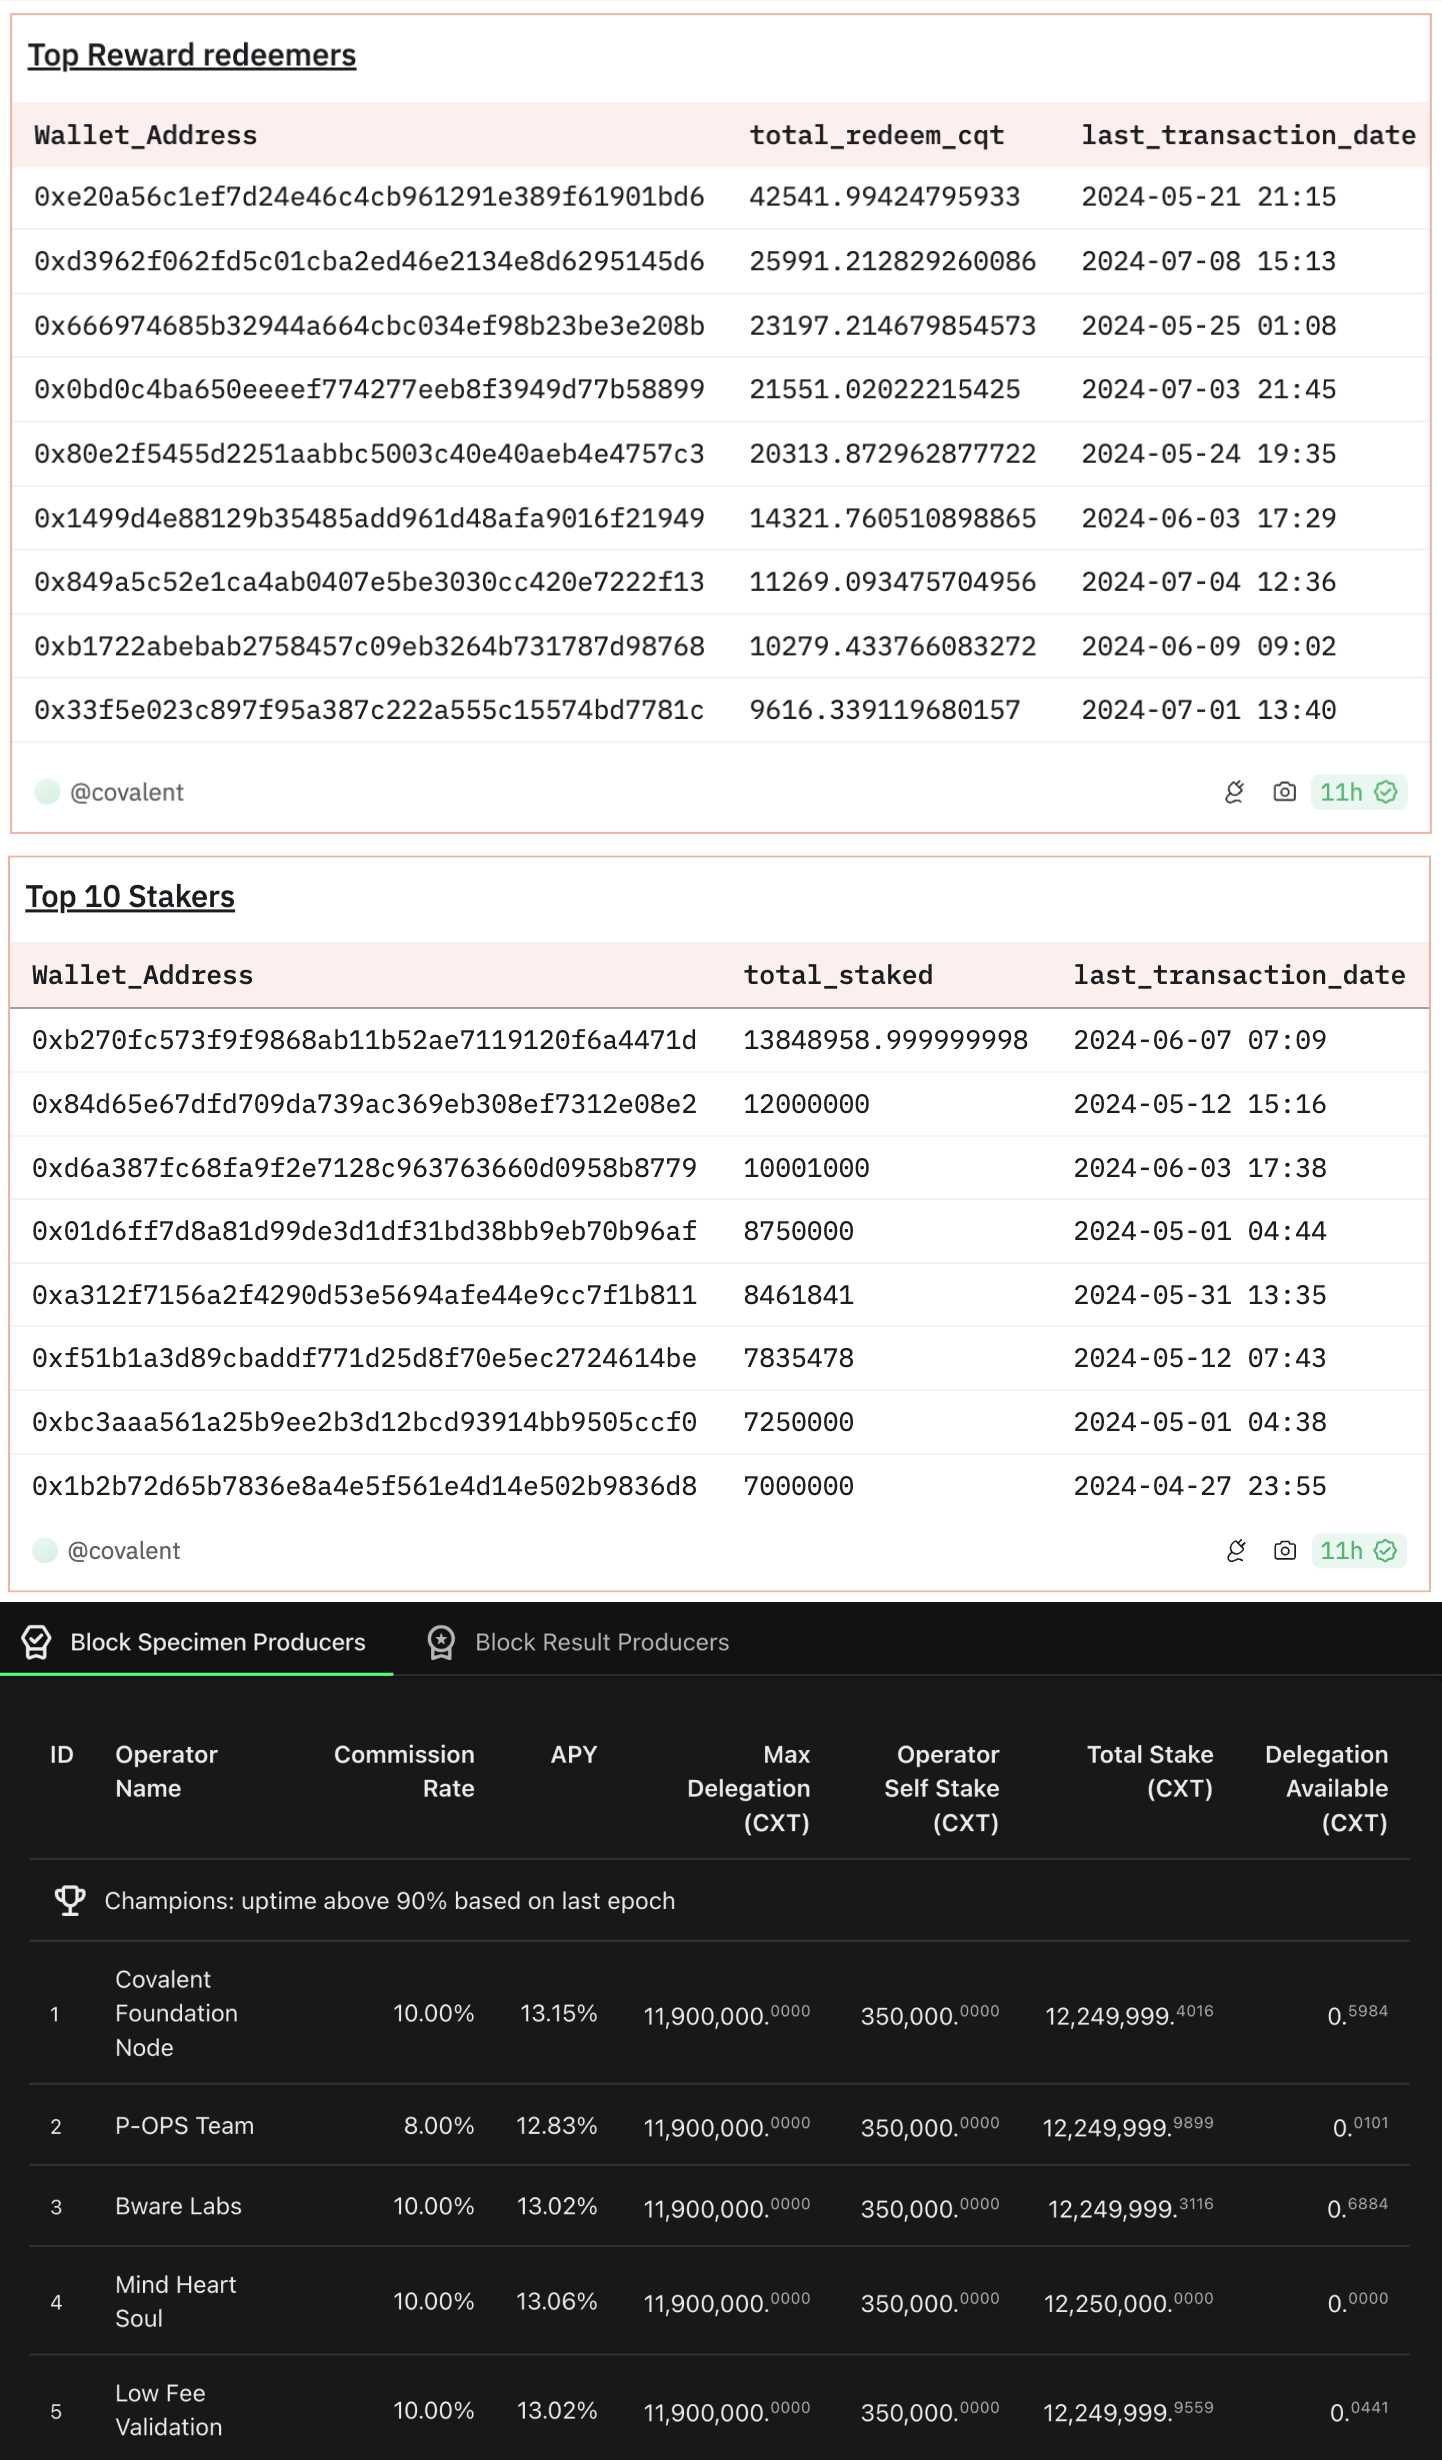Click redeem value 9616.339119680157
The image size is (1442, 2460).
885,710
